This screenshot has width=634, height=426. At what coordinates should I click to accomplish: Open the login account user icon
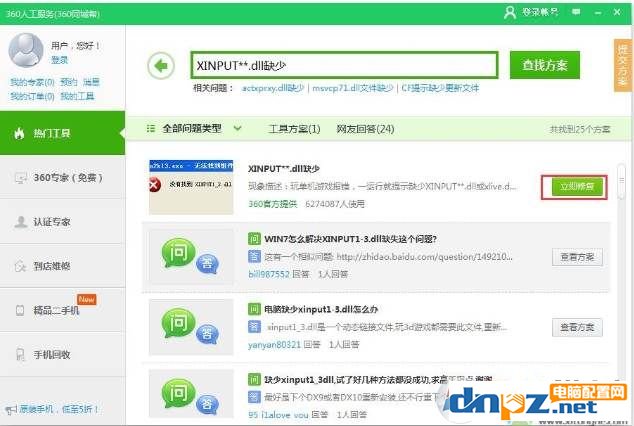510,13
